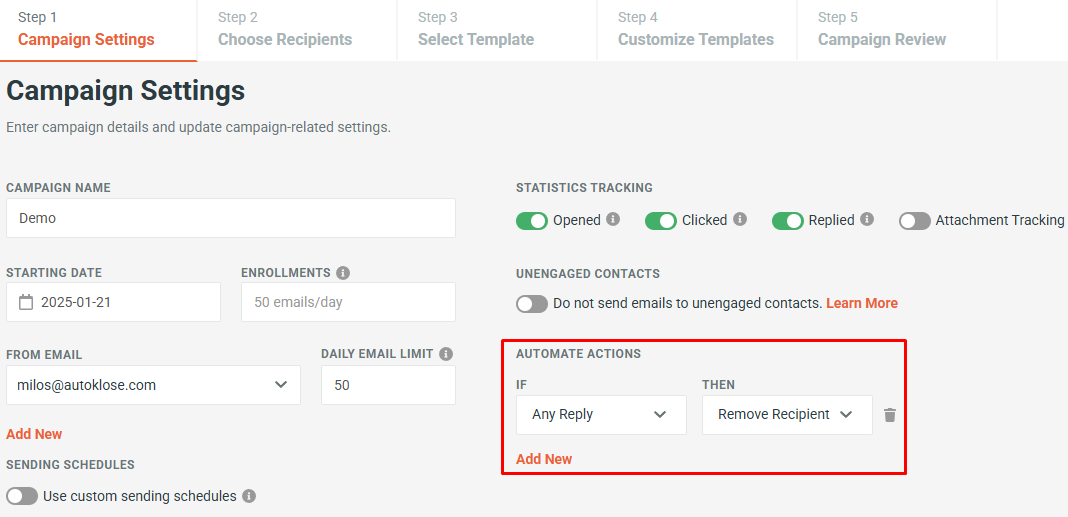Click the Campaign Settings page heading
This screenshot has height=517, width=1068.
tap(125, 91)
